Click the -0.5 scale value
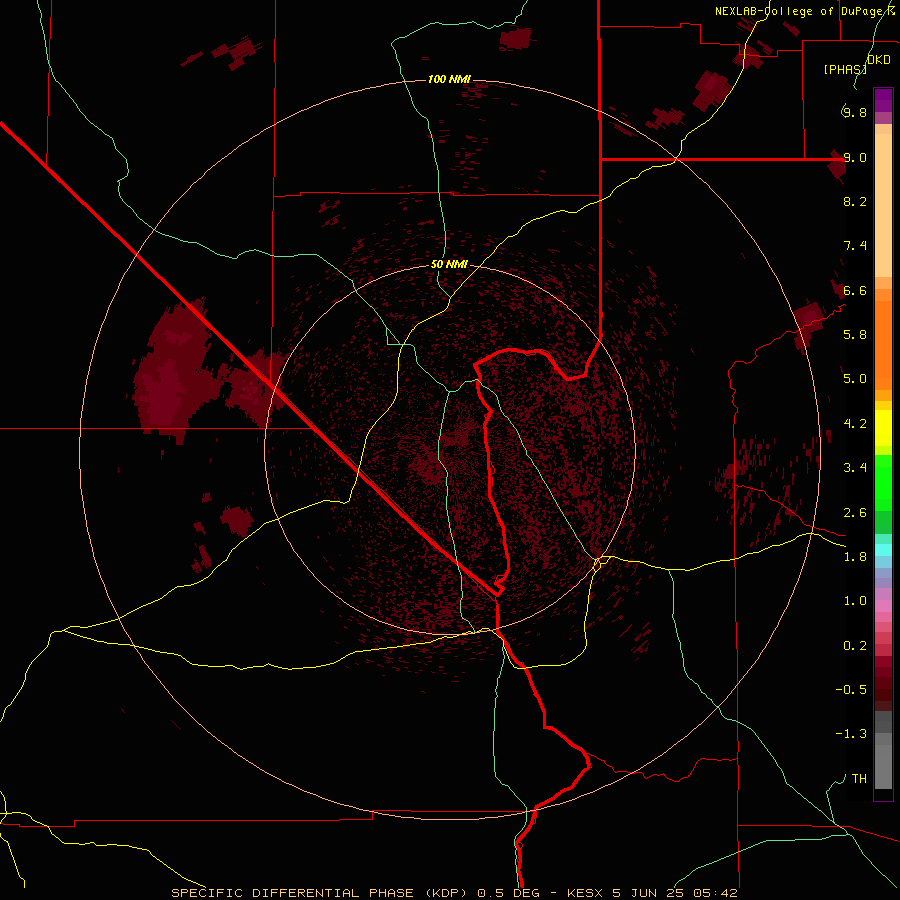This screenshot has height=900, width=900. tap(851, 689)
